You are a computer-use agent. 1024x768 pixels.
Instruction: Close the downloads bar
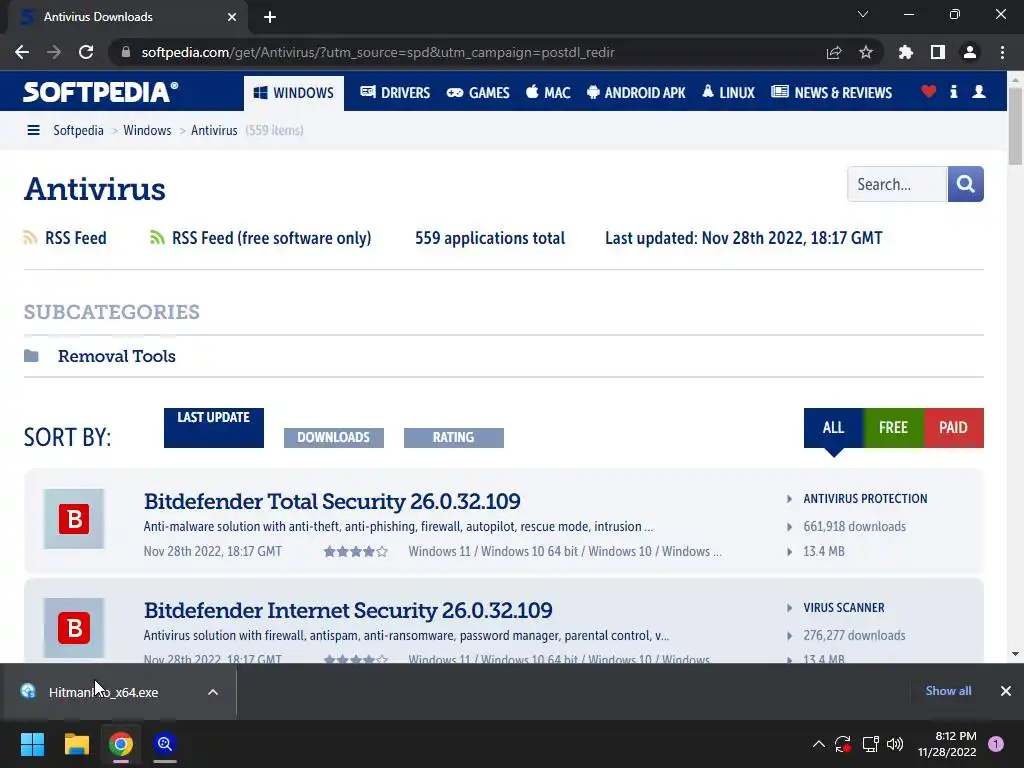(1006, 691)
